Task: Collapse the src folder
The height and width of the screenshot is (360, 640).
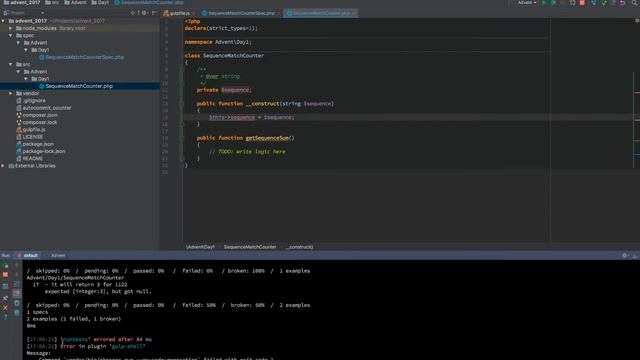Action: tap(11, 64)
